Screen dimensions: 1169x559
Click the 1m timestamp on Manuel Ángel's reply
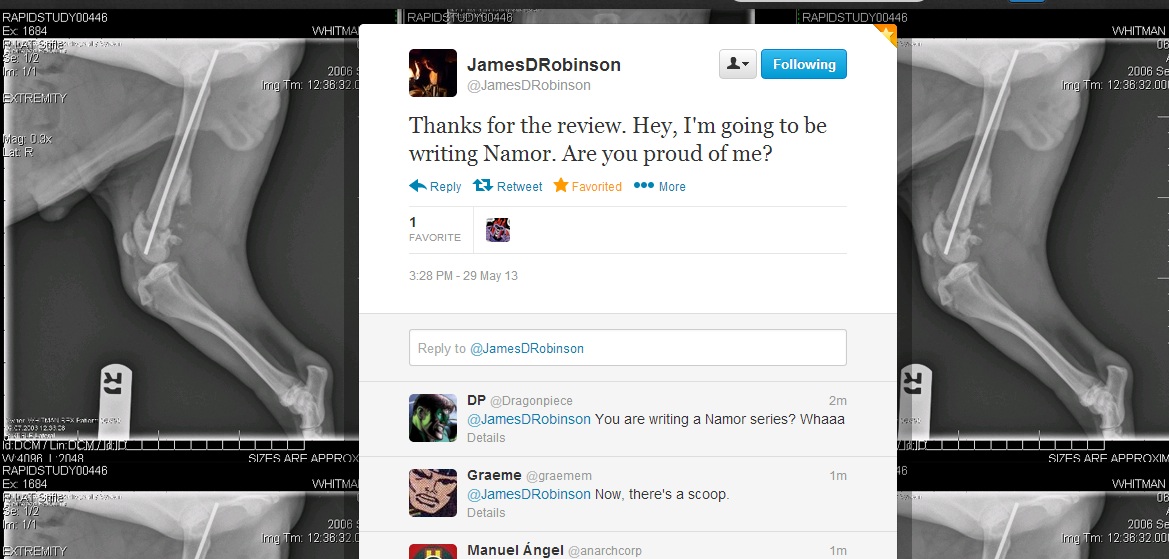838,551
